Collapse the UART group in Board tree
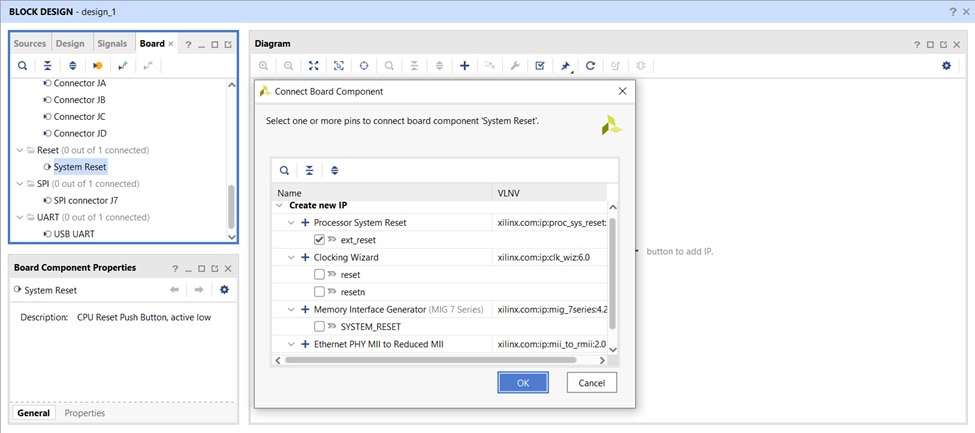 point(19,218)
